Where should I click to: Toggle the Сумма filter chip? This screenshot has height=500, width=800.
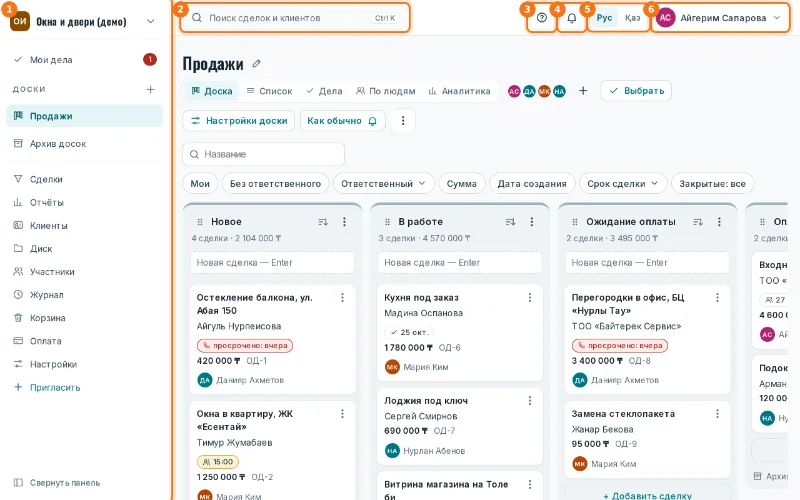[462, 184]
